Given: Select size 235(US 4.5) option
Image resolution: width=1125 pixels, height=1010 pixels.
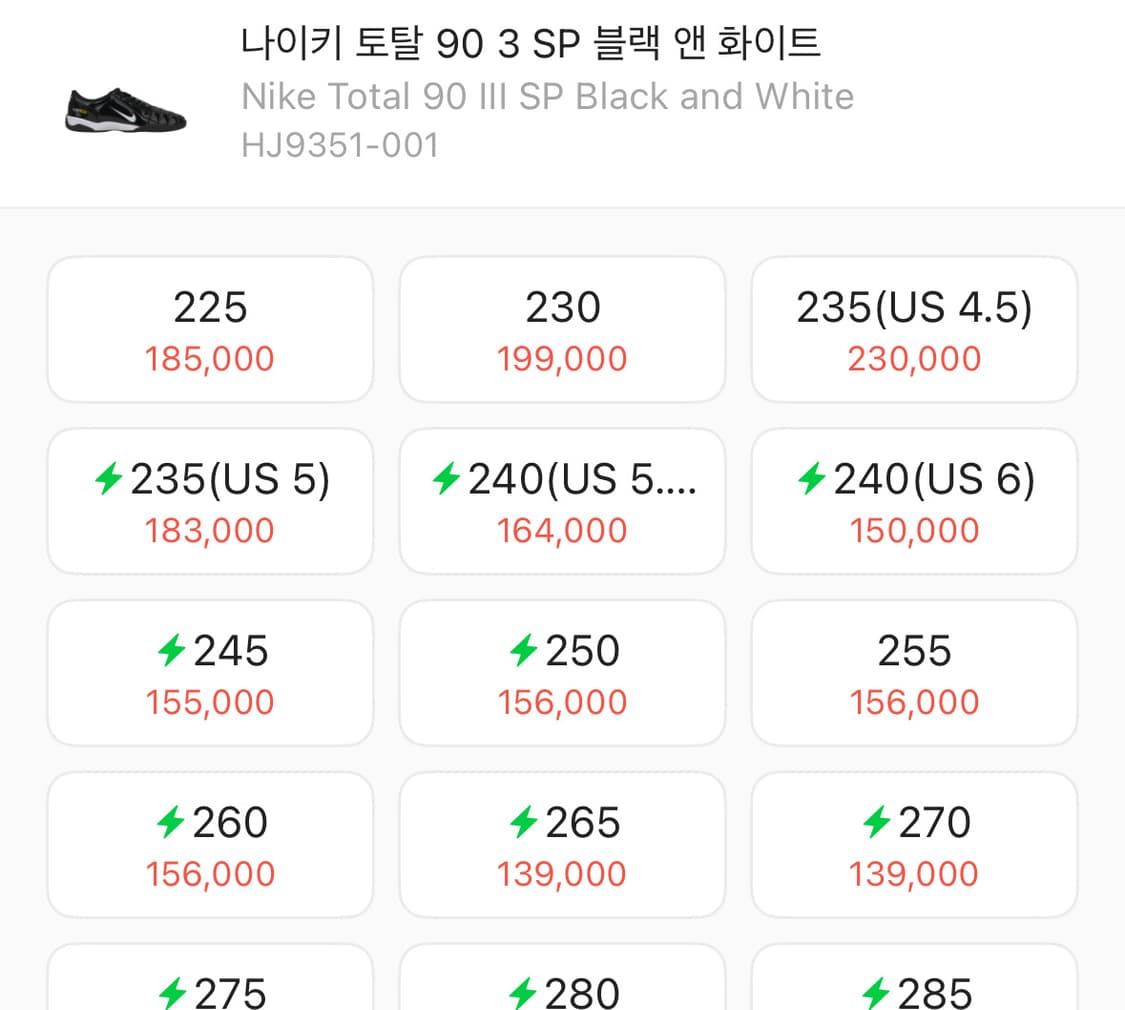Looking at the screenshot, I should click(x=914, y=328).
